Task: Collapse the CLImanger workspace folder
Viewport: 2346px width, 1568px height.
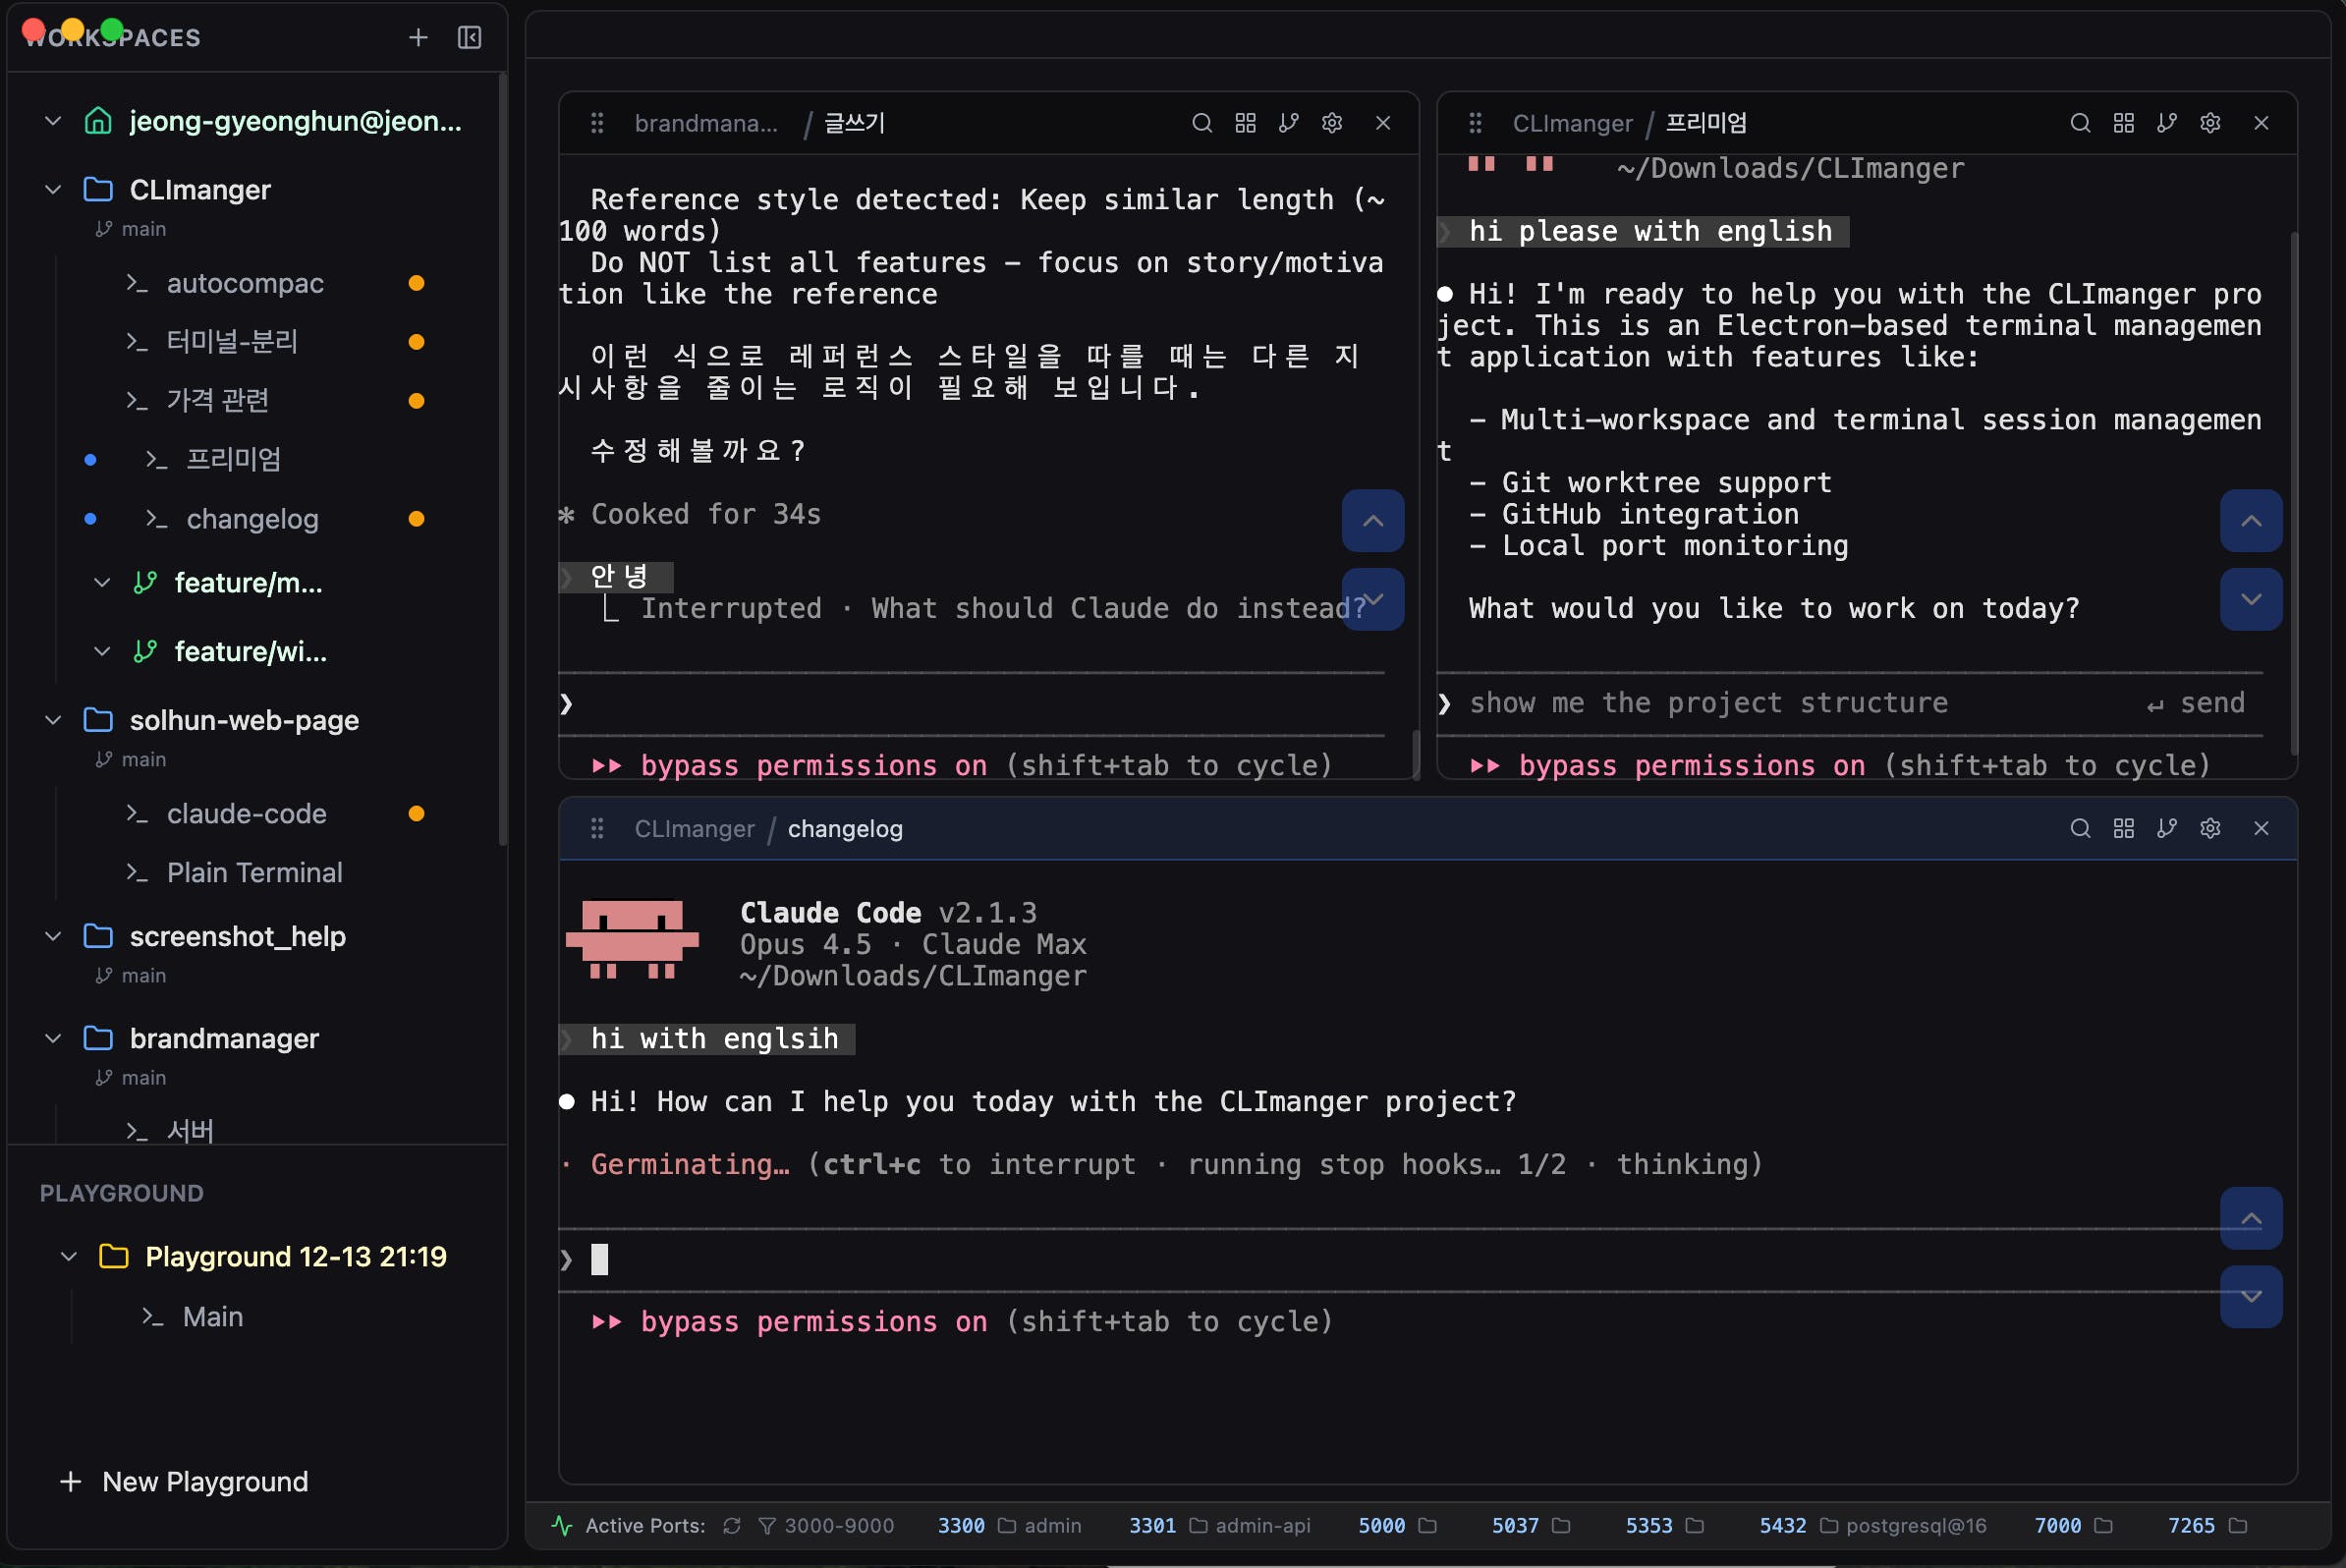Action: (53, 190)
